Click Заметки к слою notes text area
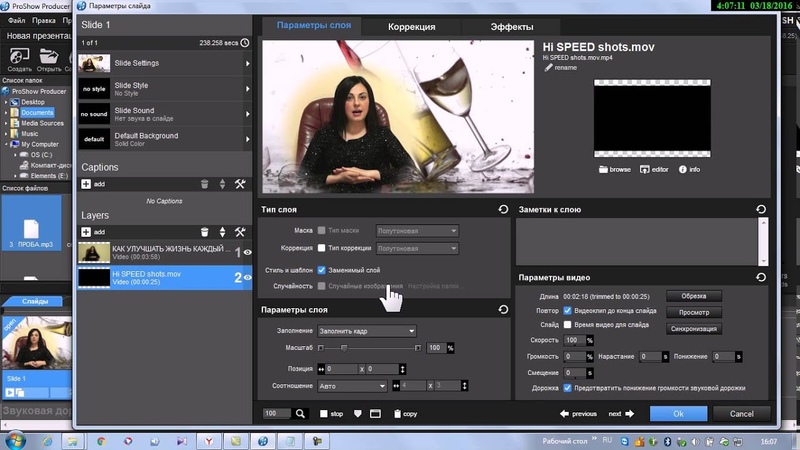Image resolution: width=800 pixels, height=450 pixels. click(638, 241)
